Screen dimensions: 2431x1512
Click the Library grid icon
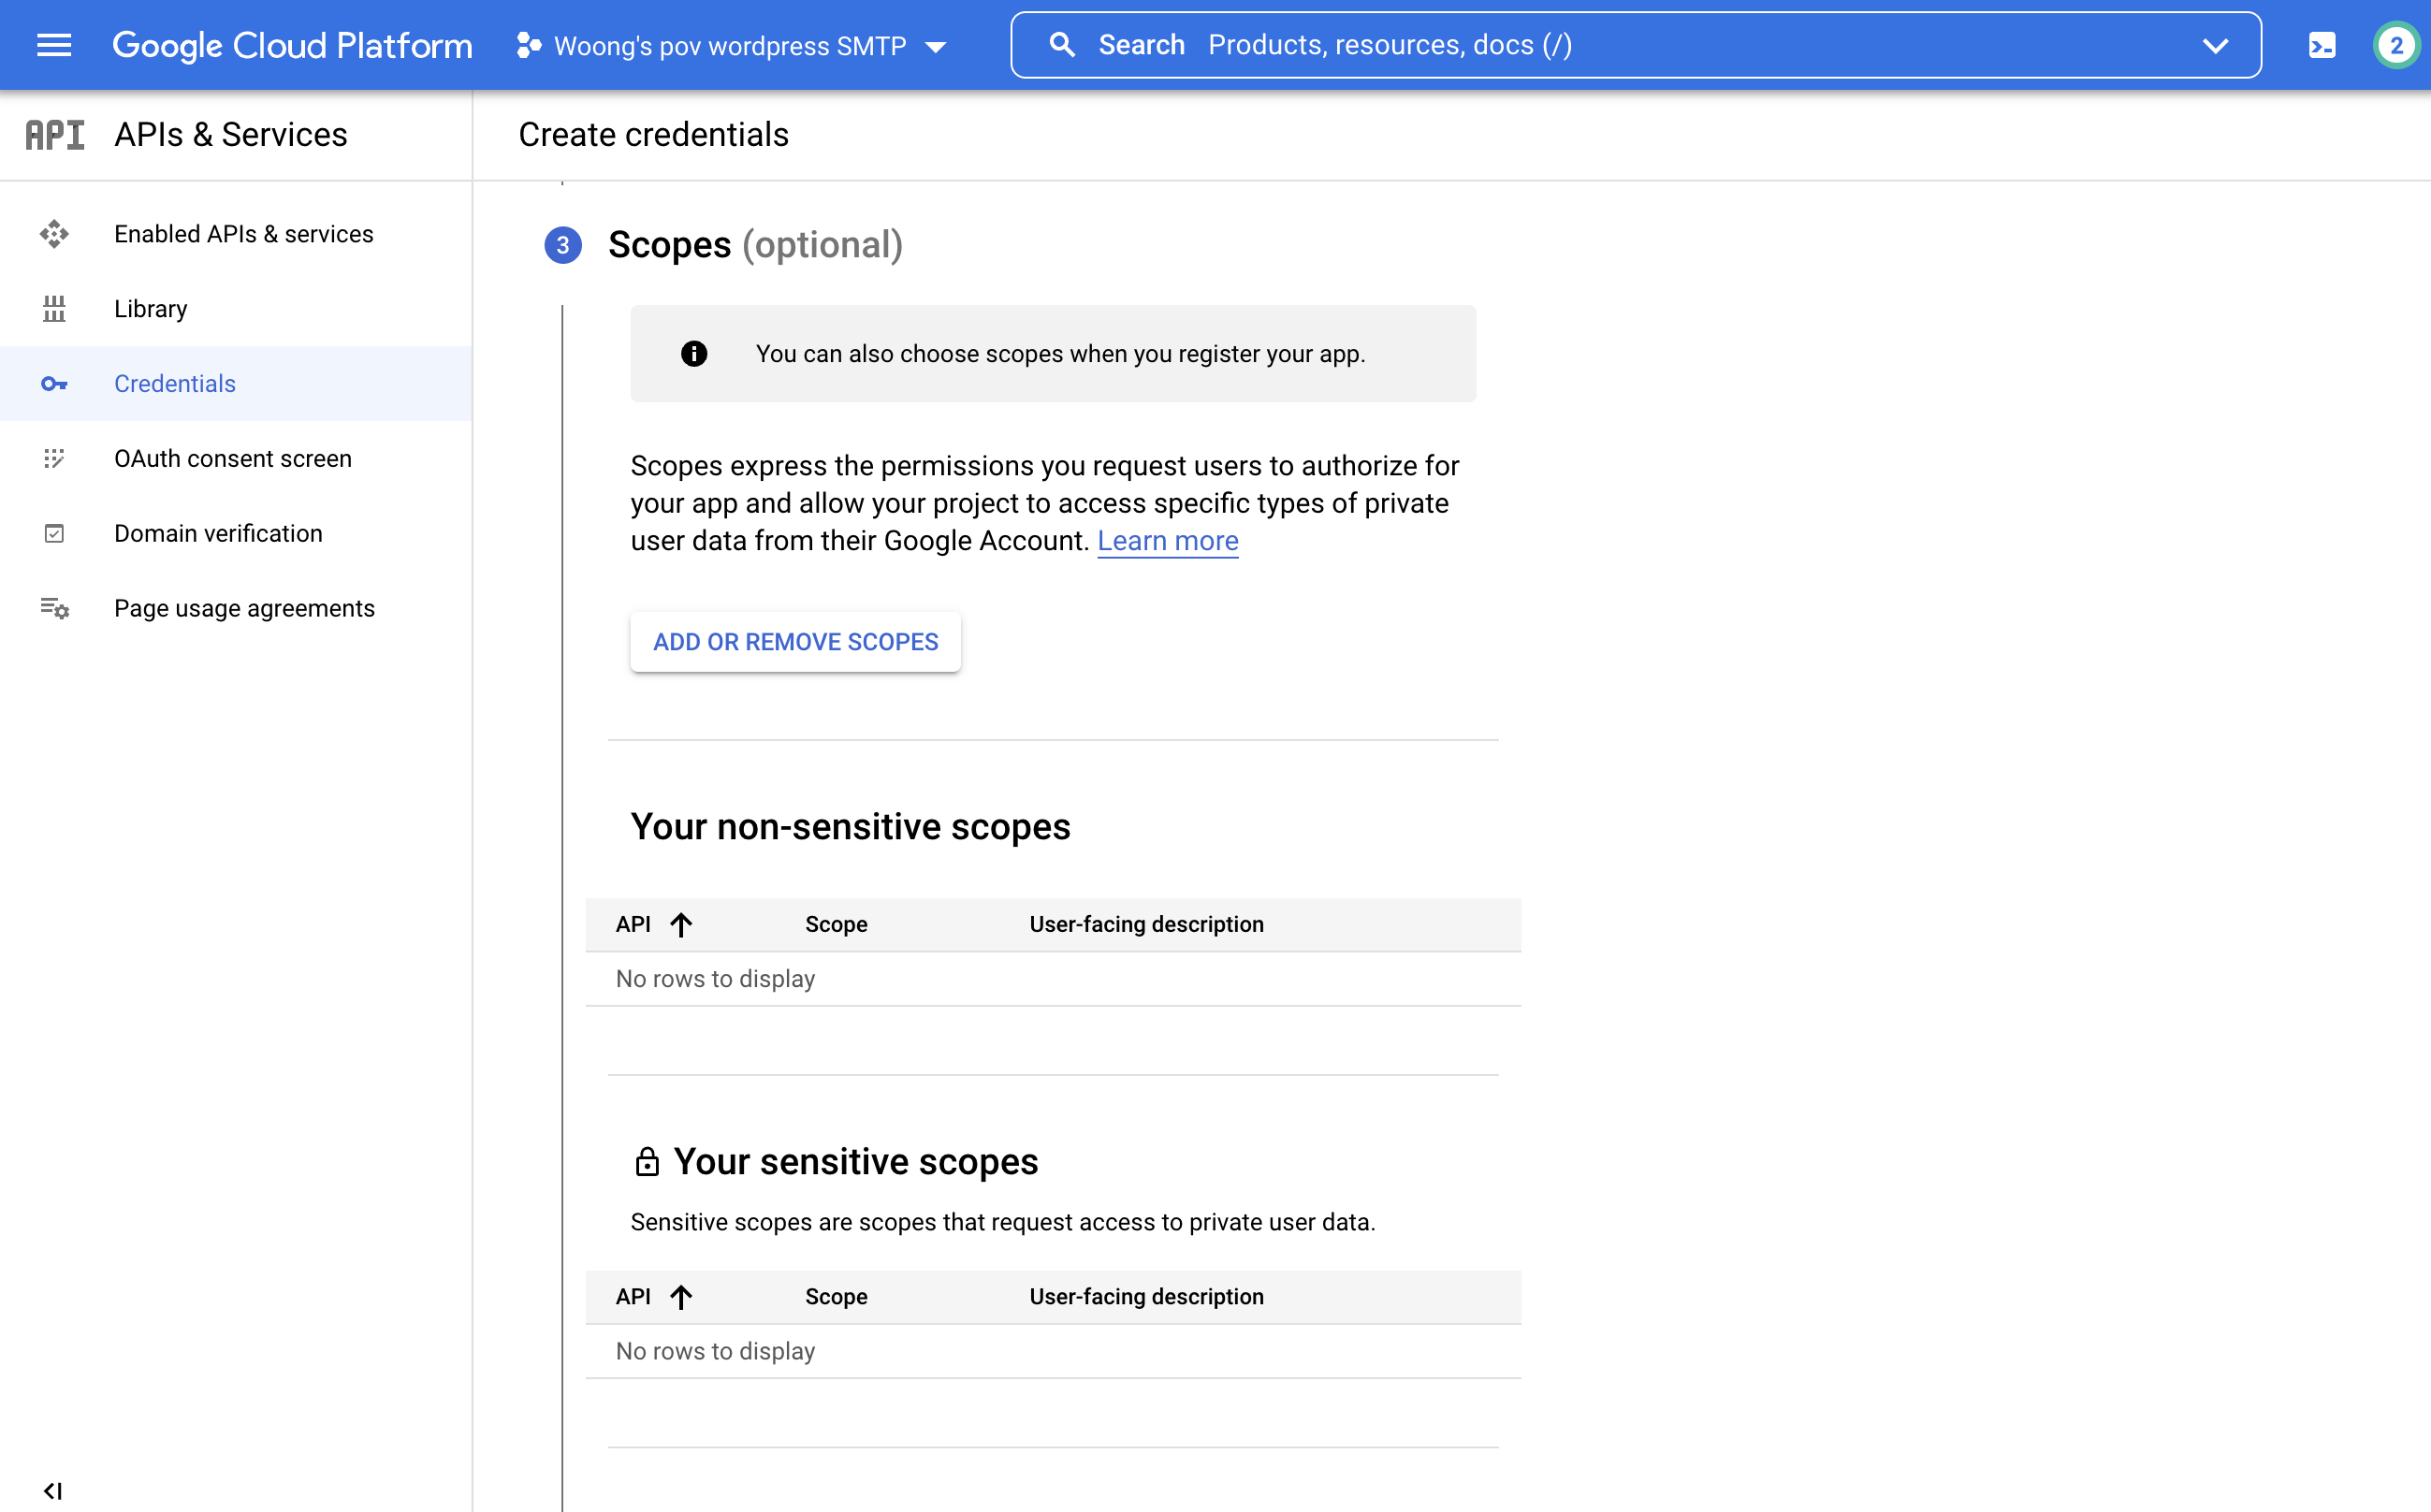54,309
